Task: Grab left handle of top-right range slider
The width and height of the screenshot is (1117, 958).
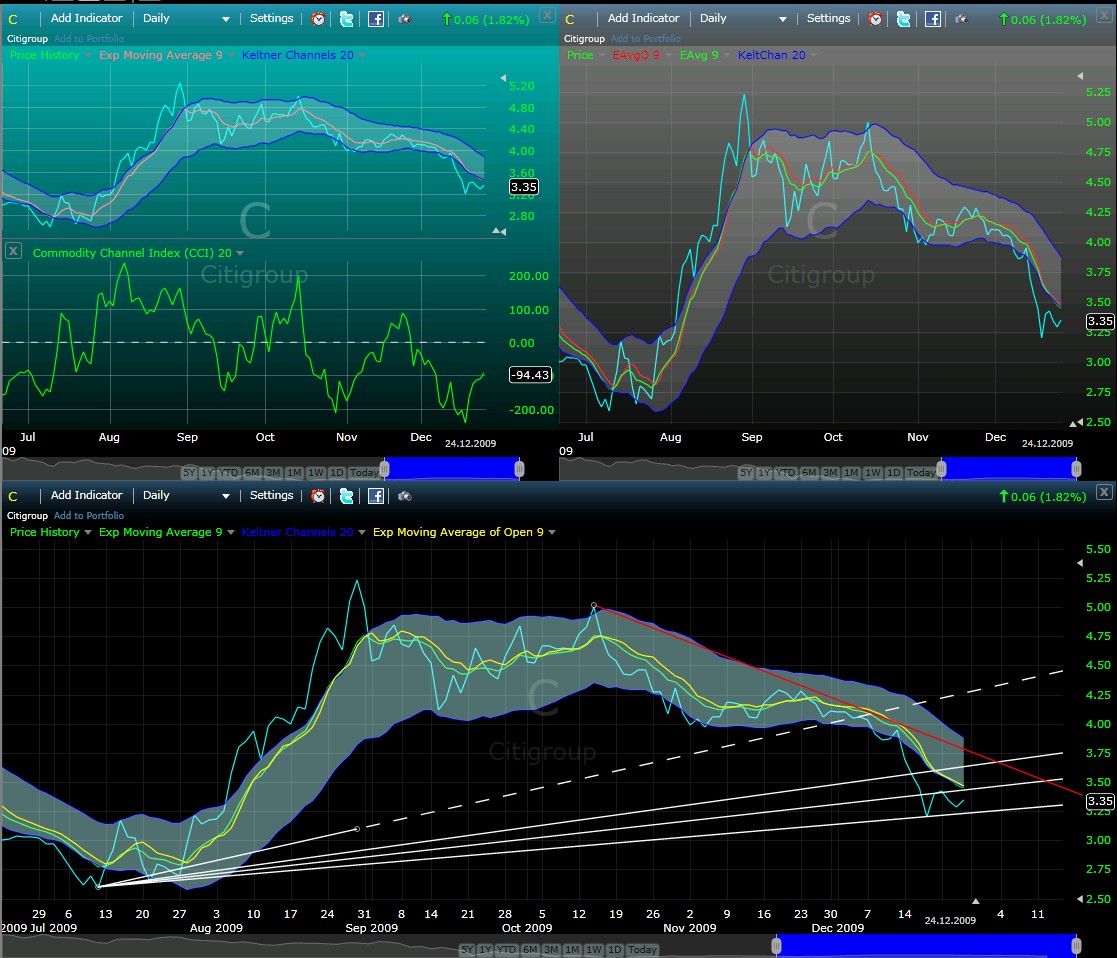Action: pos(942,469)
